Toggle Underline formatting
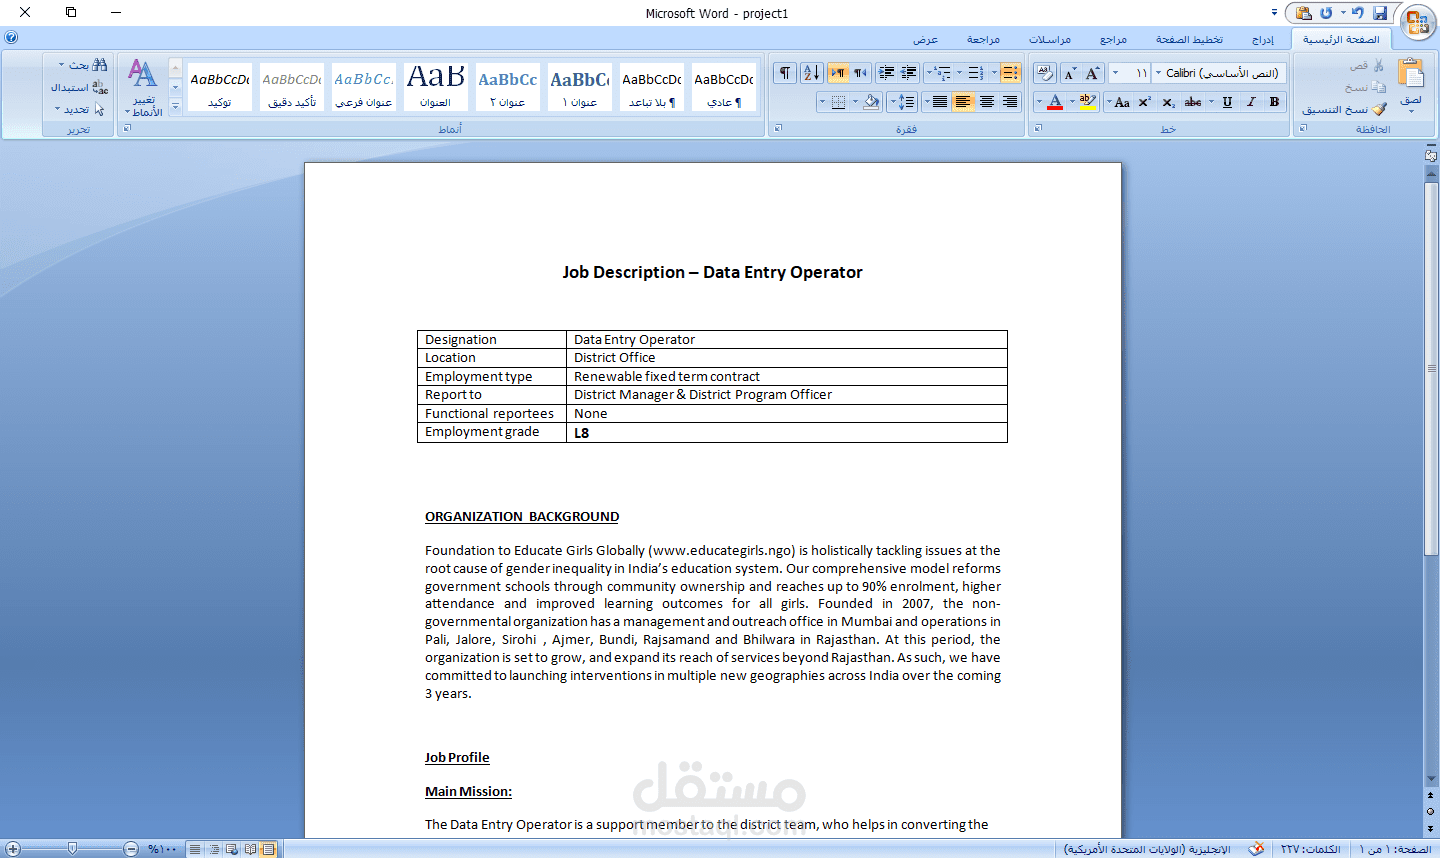1440x858 pixels. [1227, 102]
